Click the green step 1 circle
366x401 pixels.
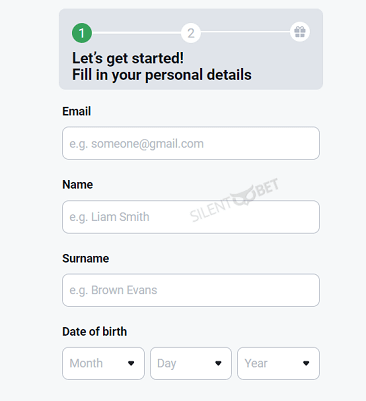82,33
